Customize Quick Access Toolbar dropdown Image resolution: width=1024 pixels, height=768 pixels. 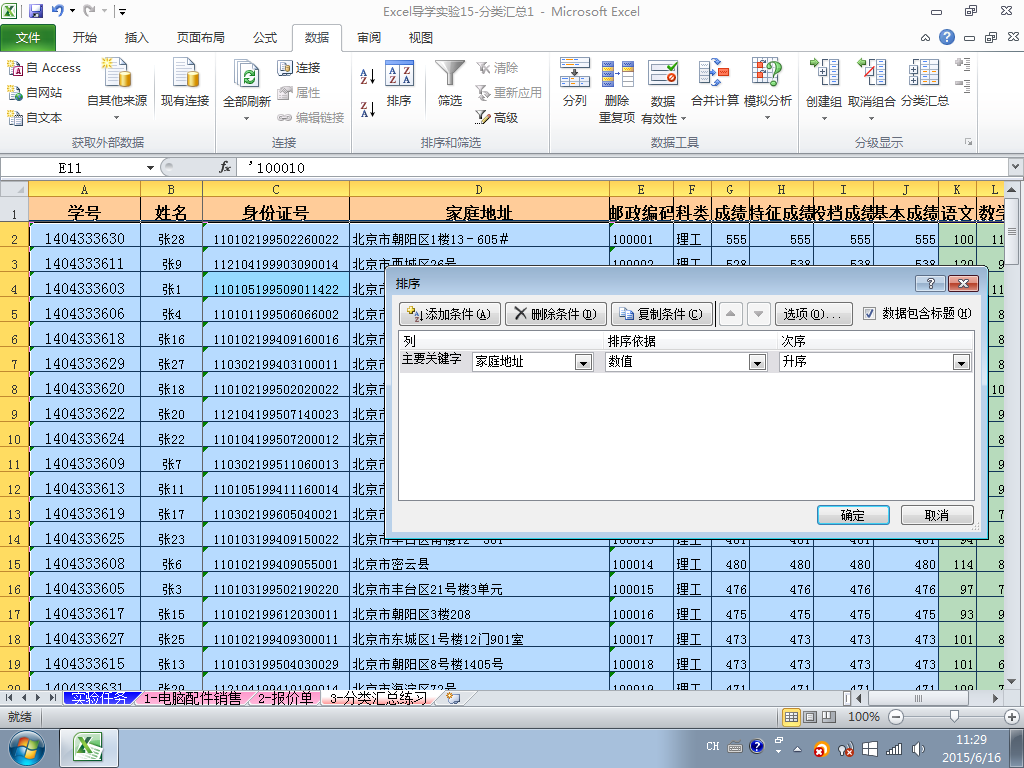pos(122,11)
